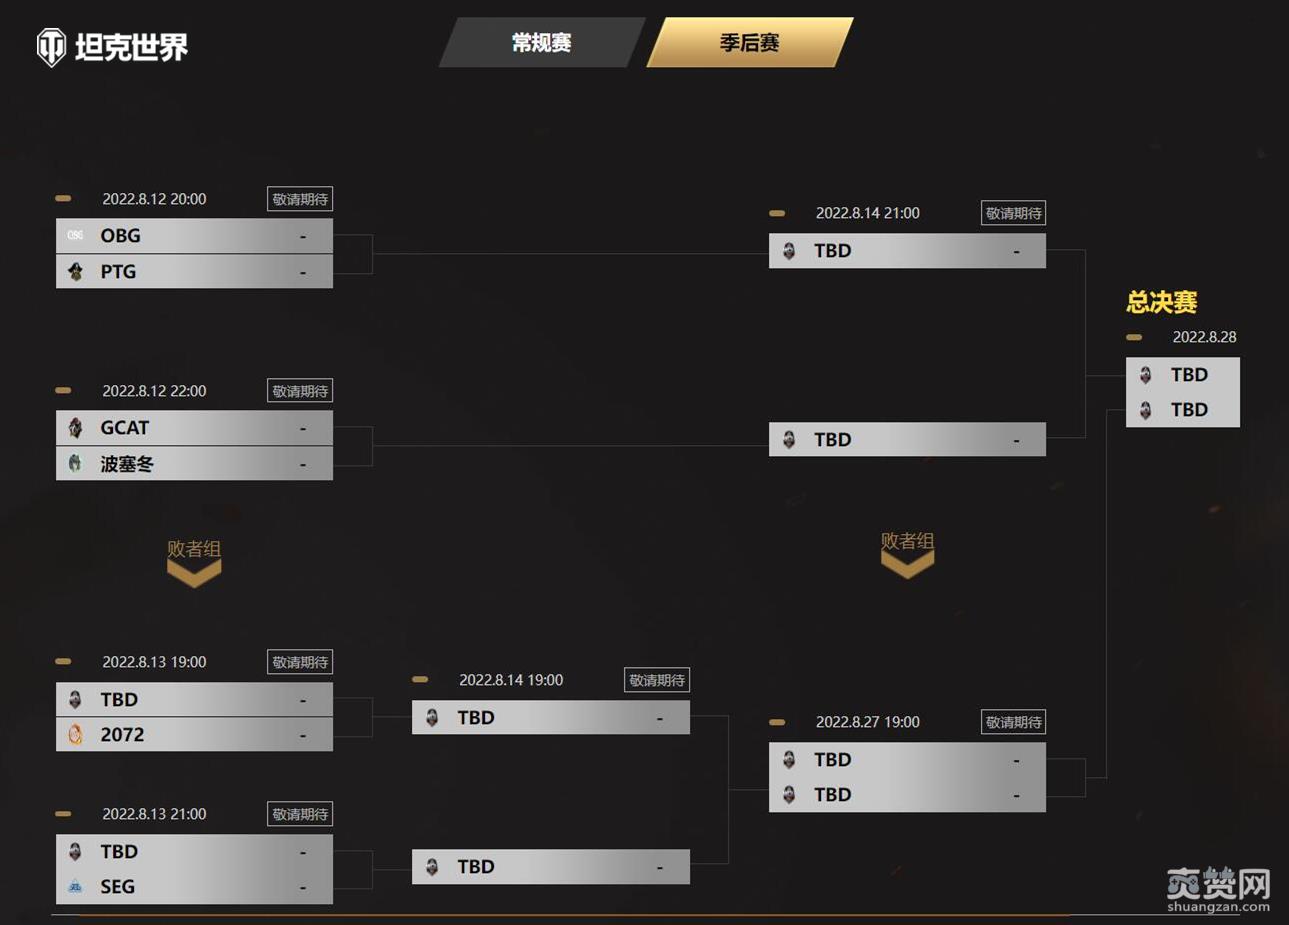The height and width of the screenshot is (925, 1289).
Task: Click the first TBD icon in 总决赛
Action: [1146, 375]
